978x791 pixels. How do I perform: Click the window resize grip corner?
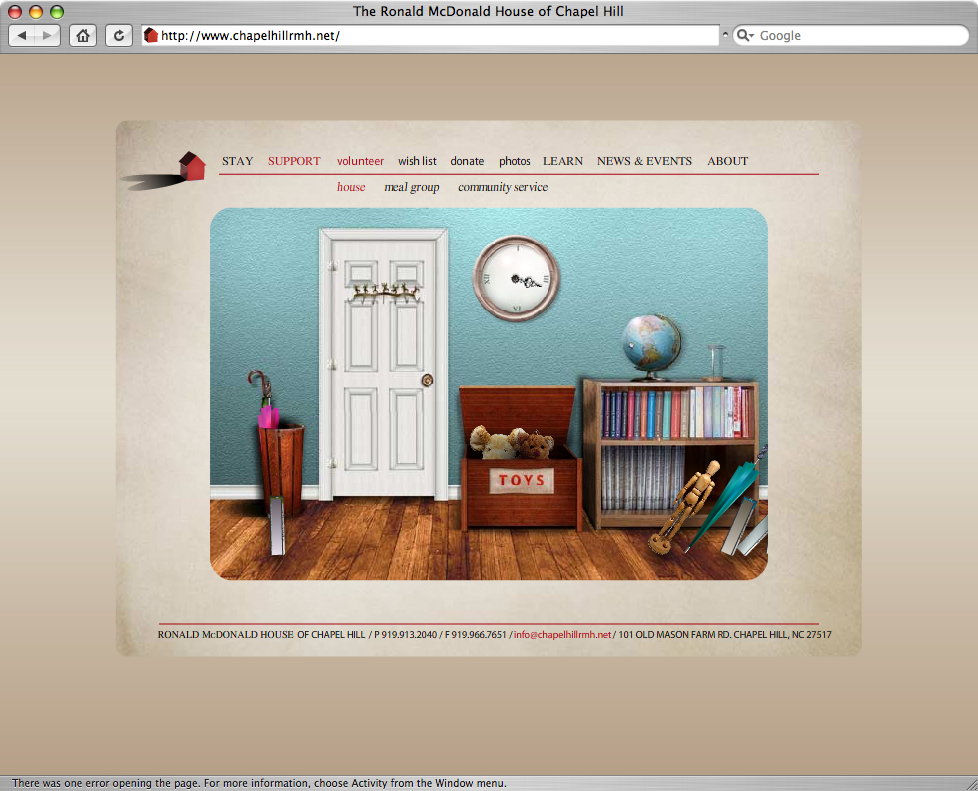pyautogui.click(x=971, y=784)
